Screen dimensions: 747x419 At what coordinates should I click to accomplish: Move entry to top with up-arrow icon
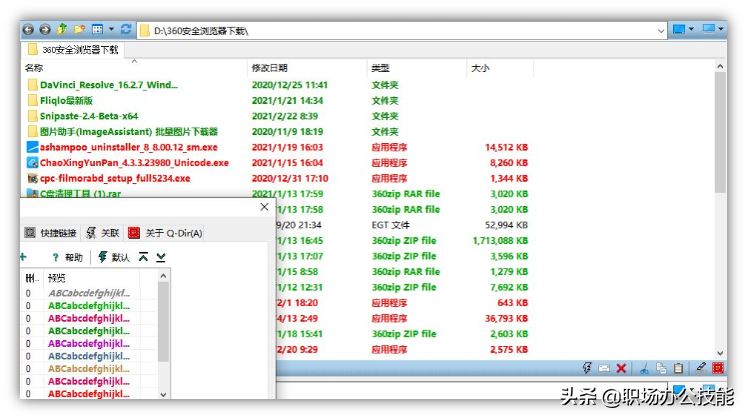tap(143, 257)
